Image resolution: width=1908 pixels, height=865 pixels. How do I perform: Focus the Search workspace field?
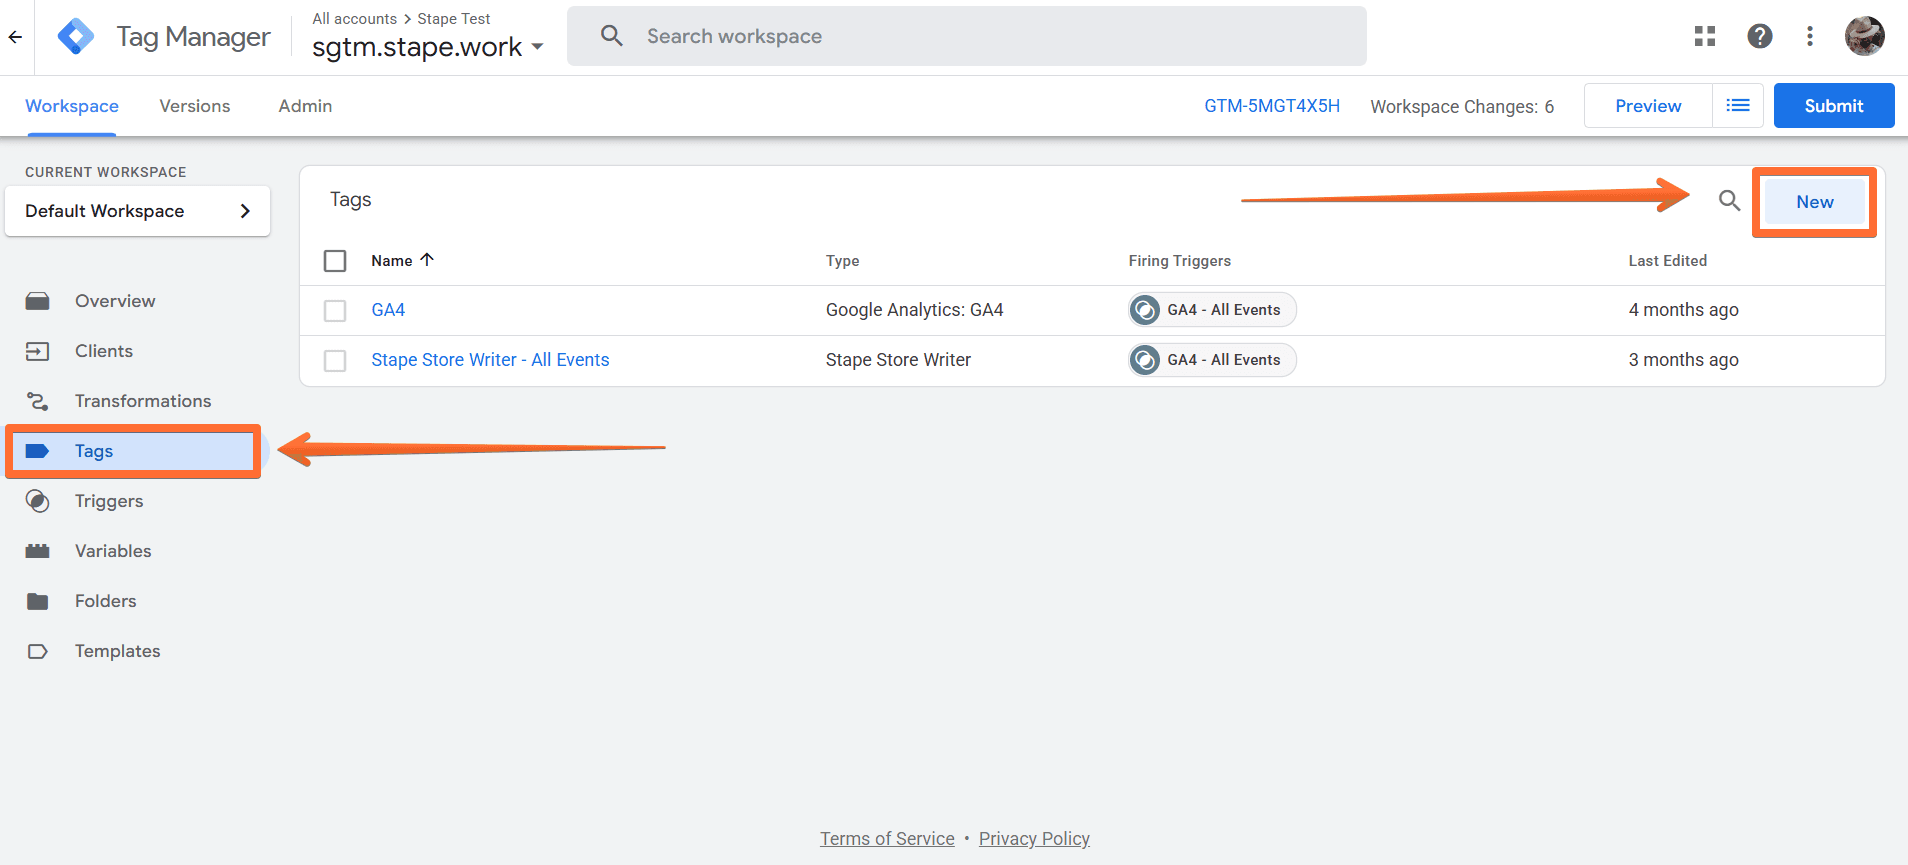[966, 37]
